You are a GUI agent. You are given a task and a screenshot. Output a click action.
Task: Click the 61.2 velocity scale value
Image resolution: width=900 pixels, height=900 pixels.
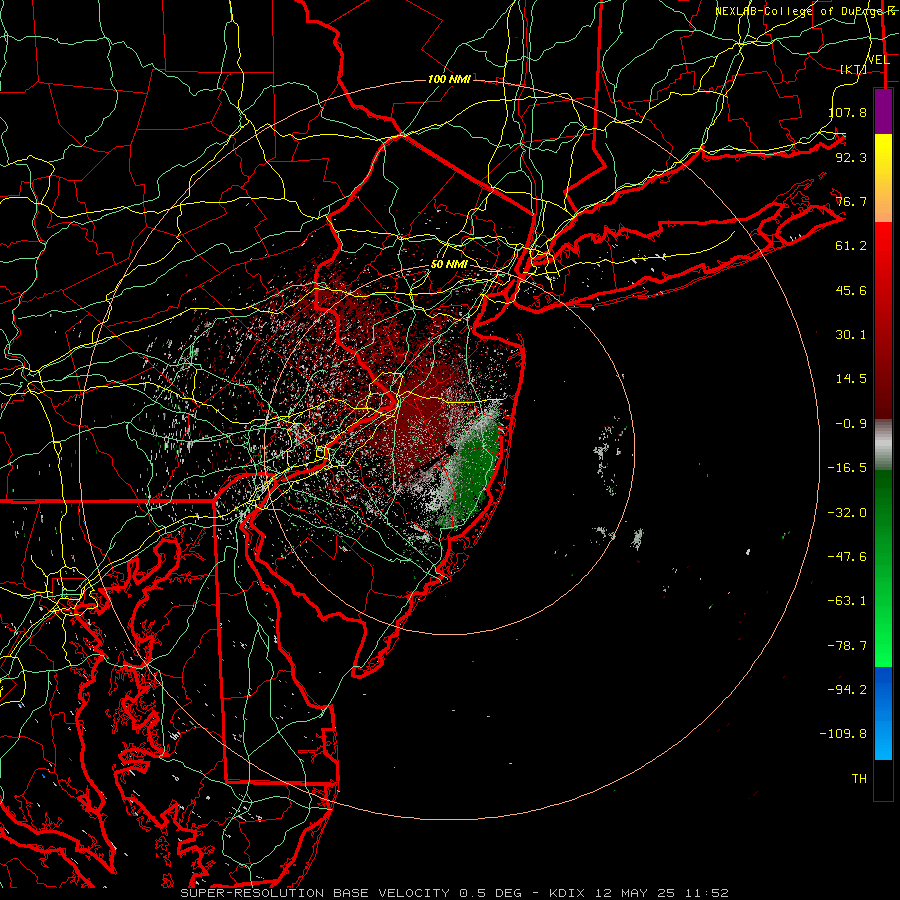[x=851, y=246]
